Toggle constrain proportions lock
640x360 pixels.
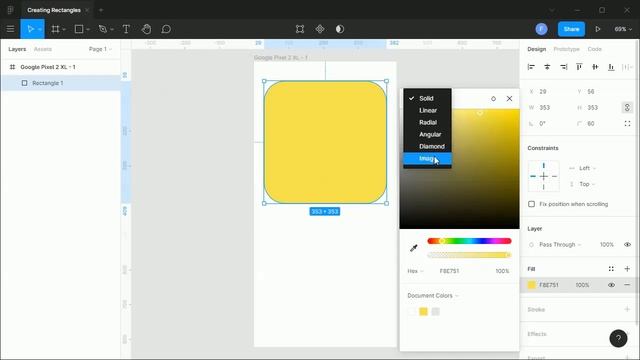pyautogui.click(x=627, y=107)
